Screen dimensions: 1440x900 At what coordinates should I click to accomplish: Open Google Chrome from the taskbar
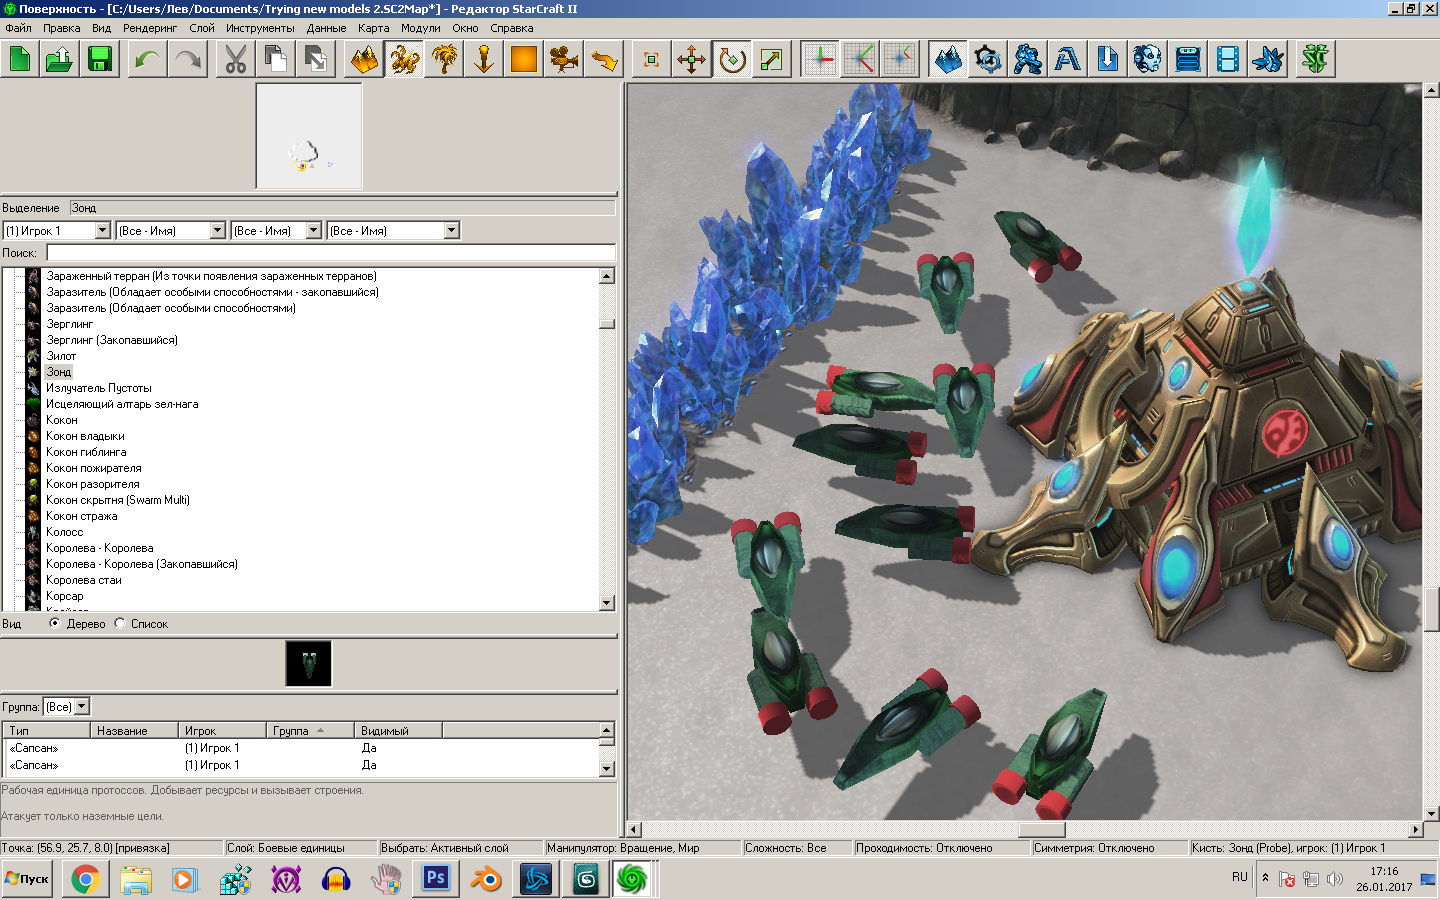[x=85, y=879]
